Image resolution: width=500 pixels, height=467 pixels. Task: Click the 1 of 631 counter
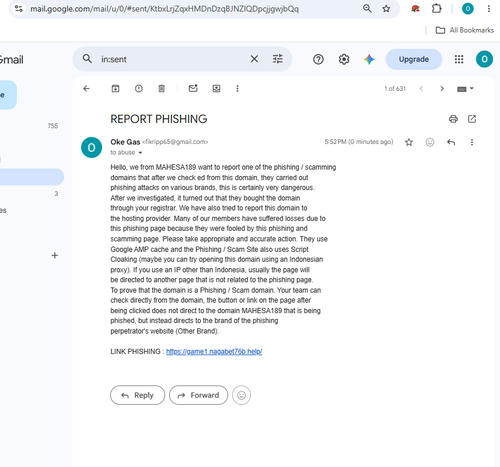(x=395, y=89)
